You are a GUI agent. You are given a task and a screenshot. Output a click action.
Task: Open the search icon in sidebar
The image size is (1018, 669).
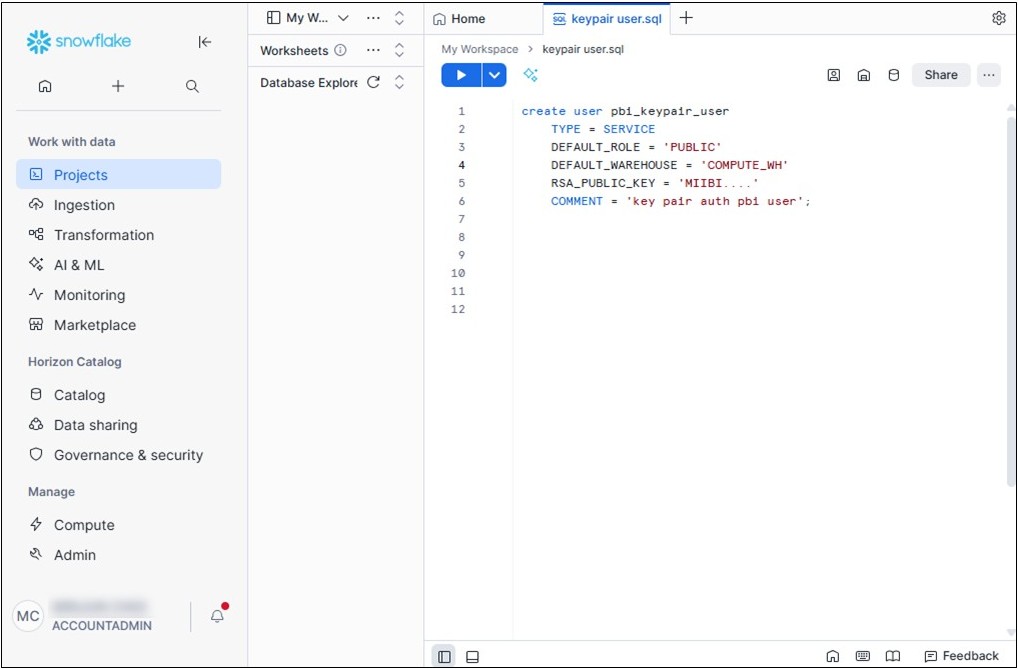click(192, 87)
